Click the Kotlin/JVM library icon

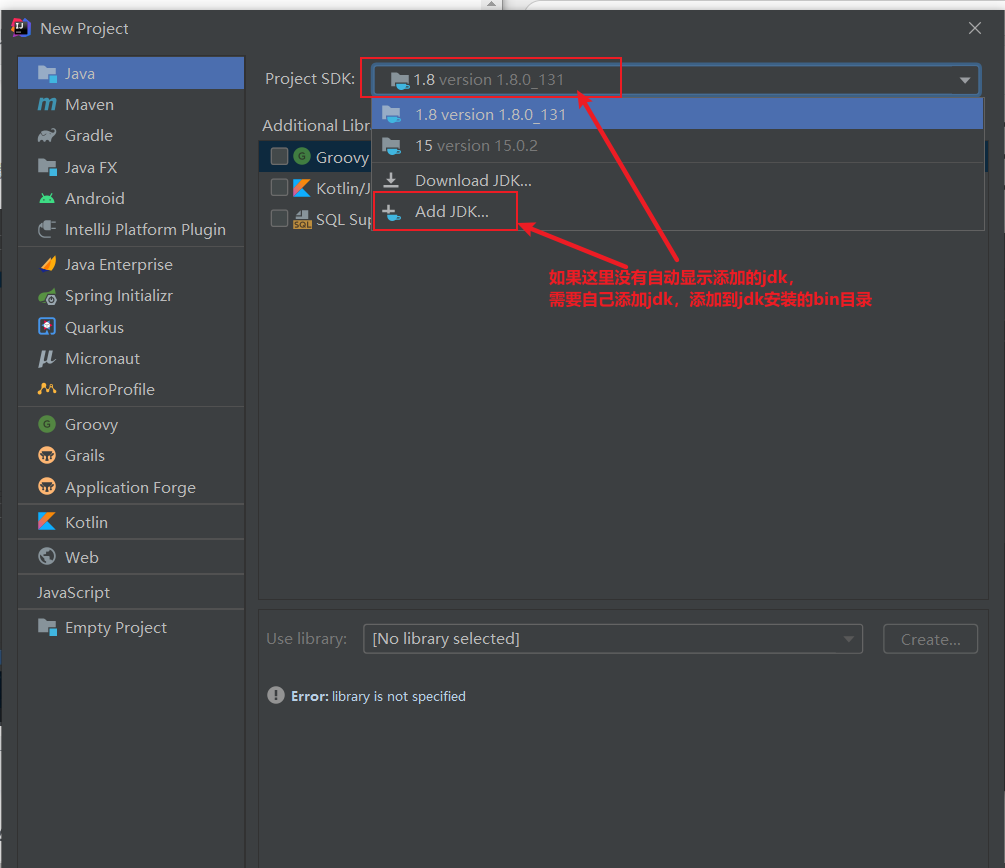click(302, 188)
